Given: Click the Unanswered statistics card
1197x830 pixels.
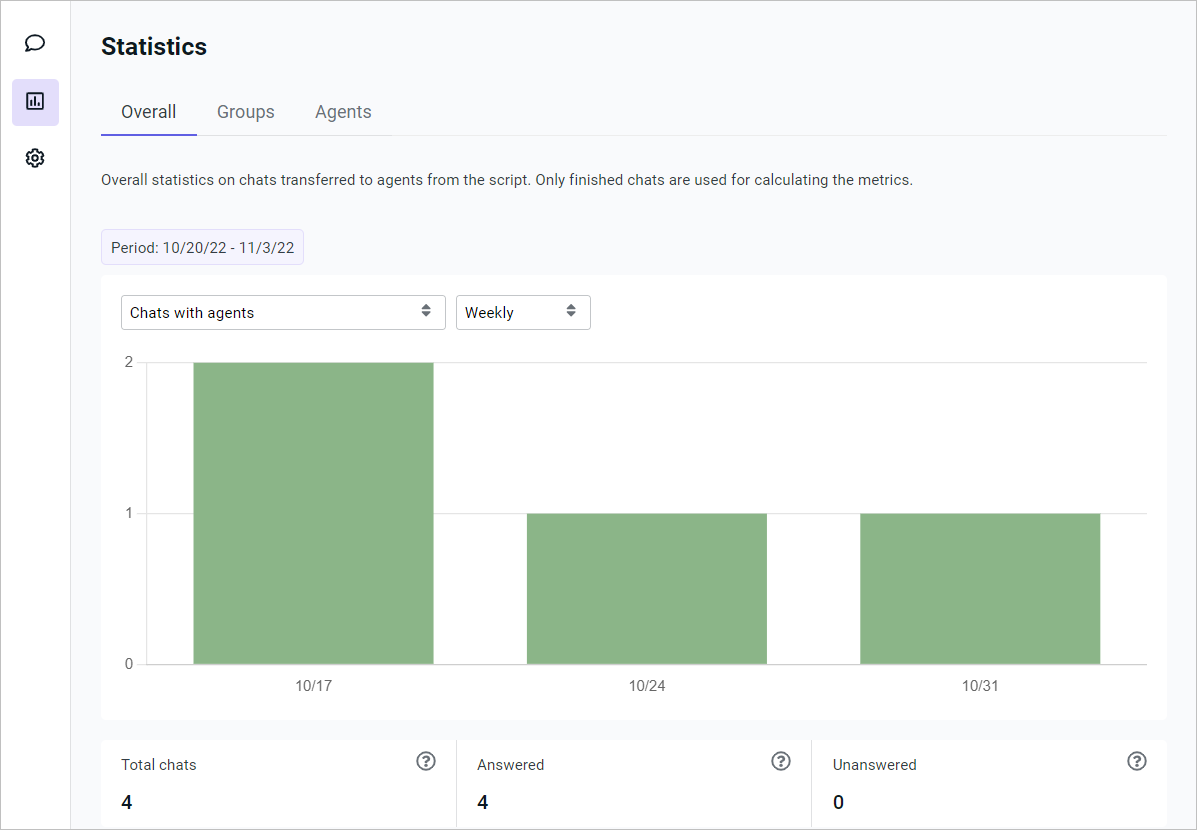Looking at the screenshot, I should (988, 784).
